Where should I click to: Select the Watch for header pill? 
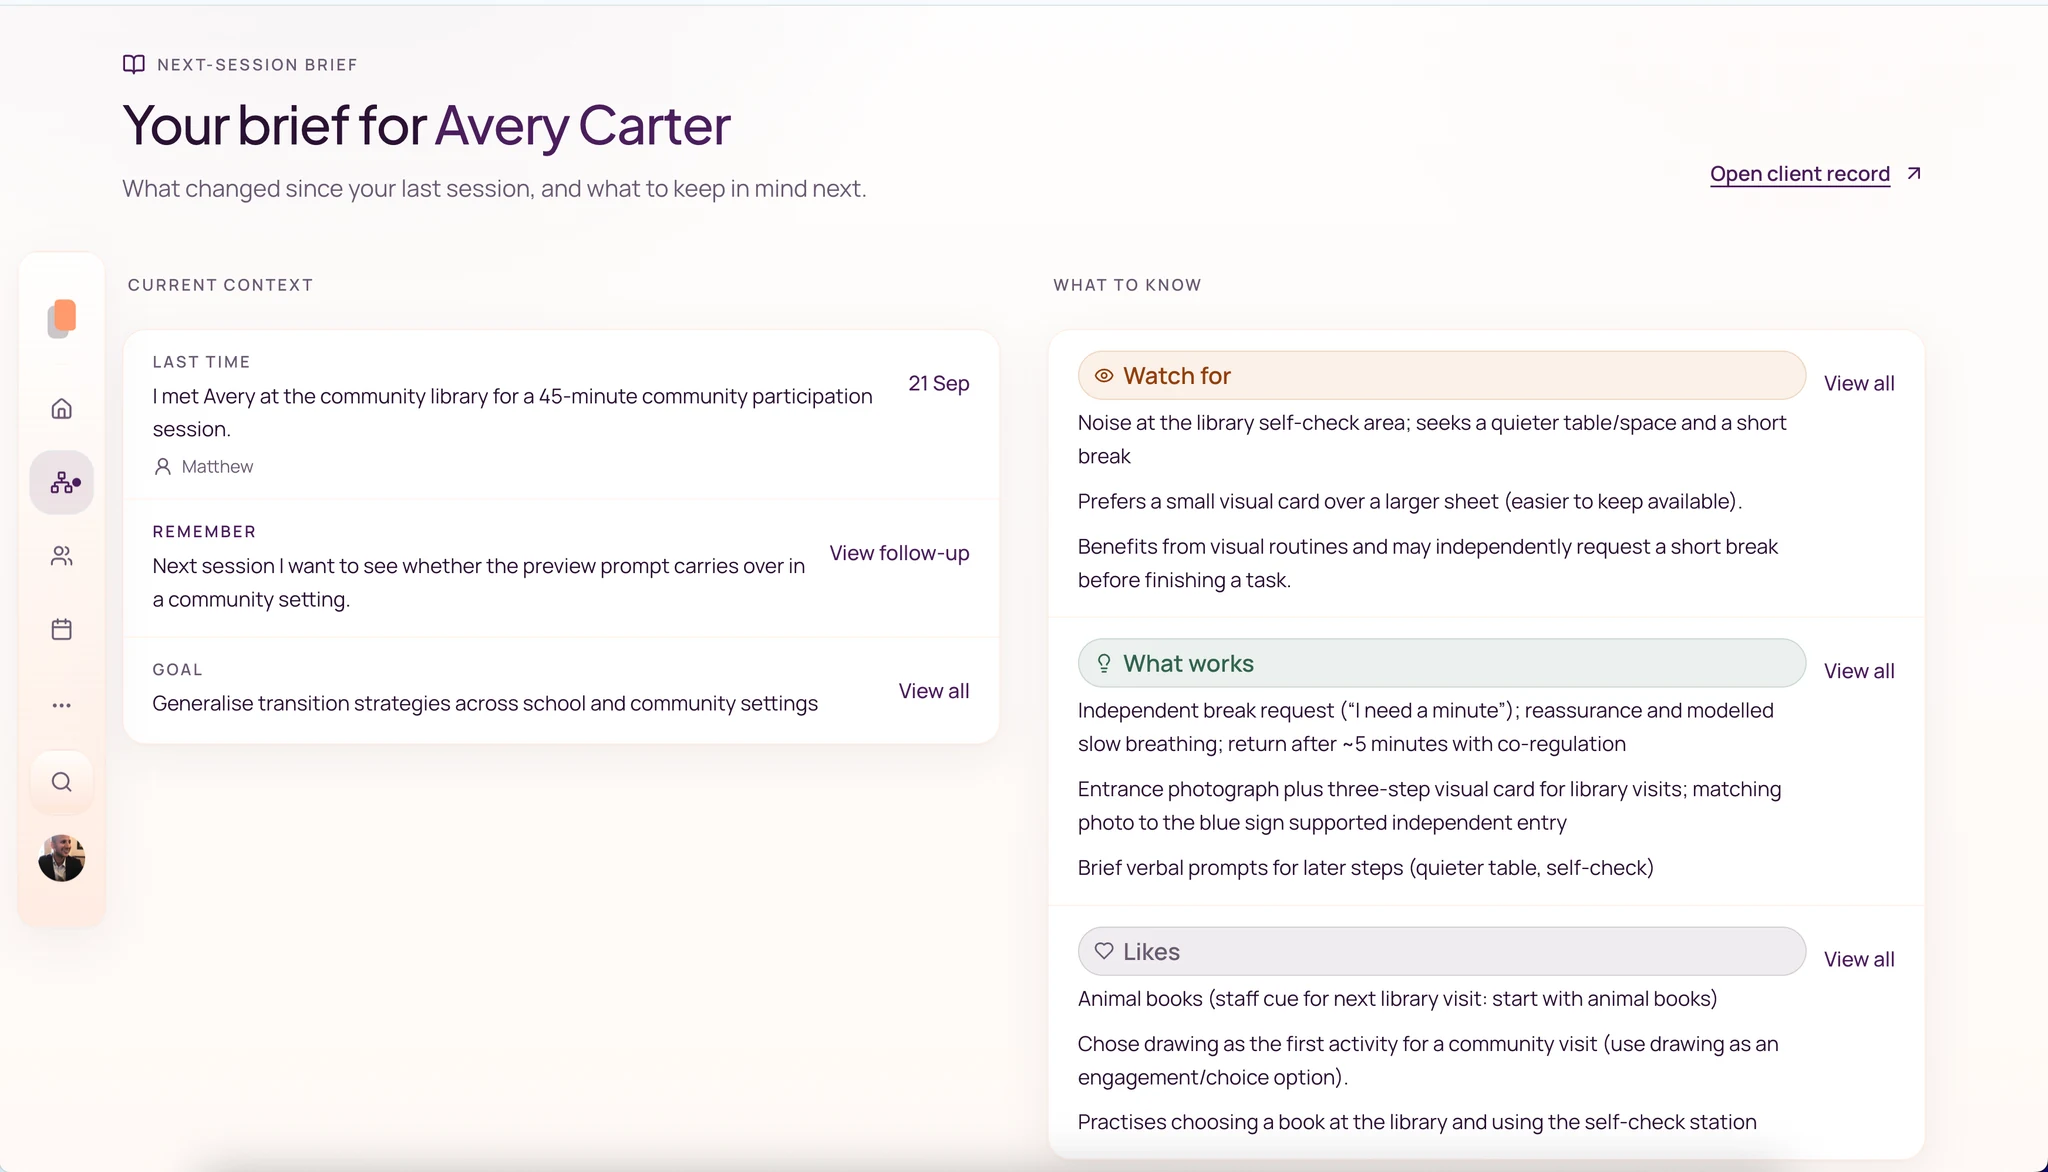(x=1441, y=376)
